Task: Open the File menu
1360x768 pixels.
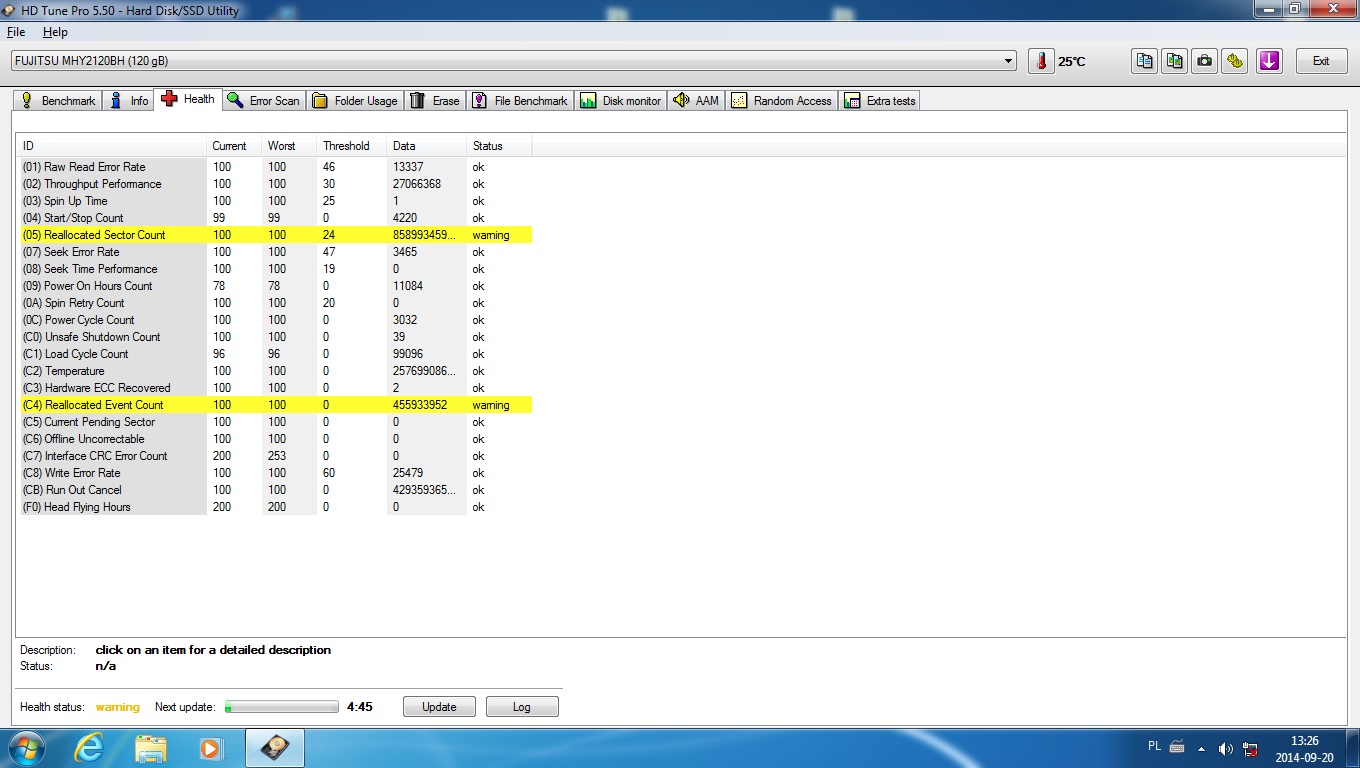Action: pyautogui.click(x=16, y=32)
